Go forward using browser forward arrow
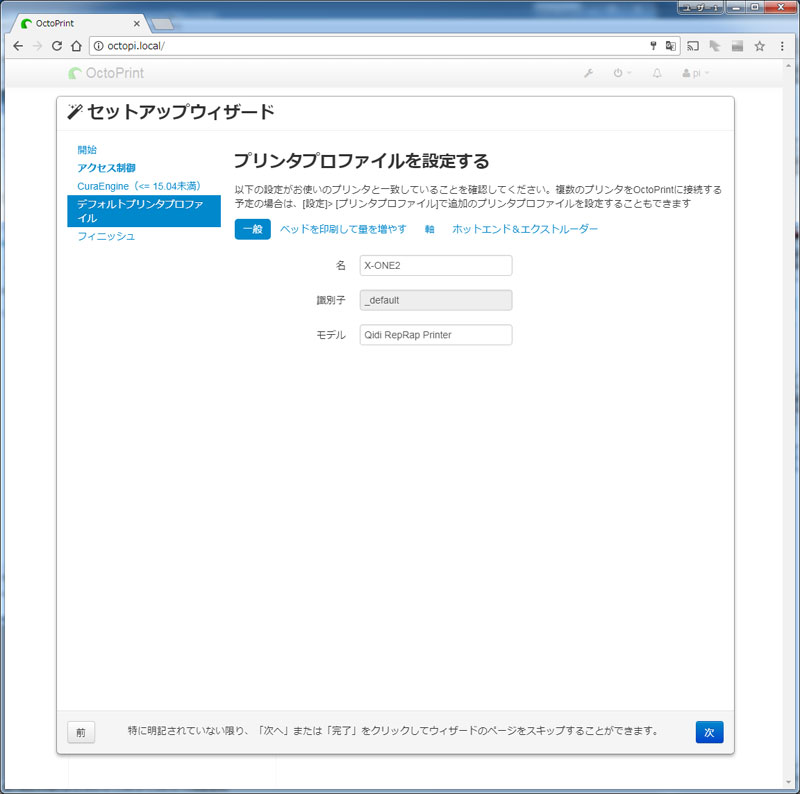 [37, 46]
